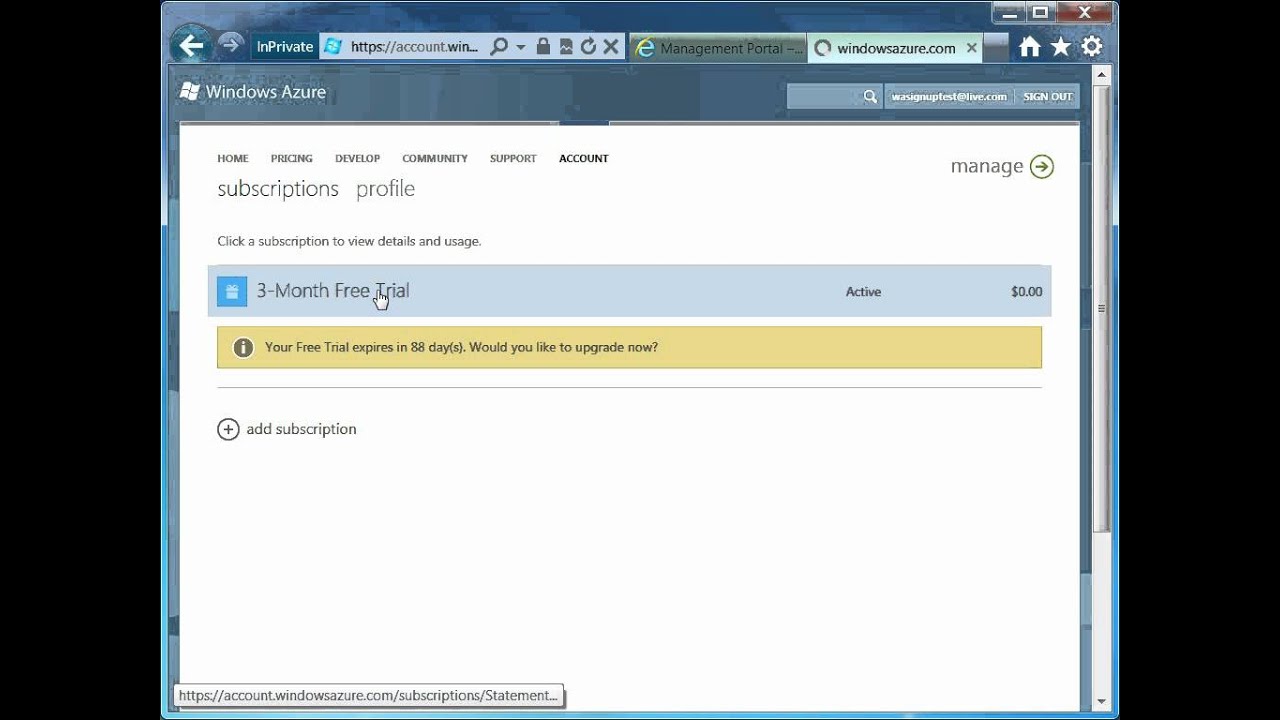Click the refresh page icon

pos(588,47)
